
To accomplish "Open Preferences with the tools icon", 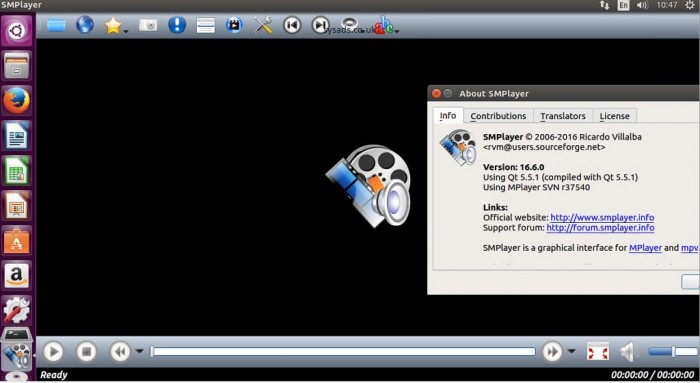I will click(x=263, y=25).
